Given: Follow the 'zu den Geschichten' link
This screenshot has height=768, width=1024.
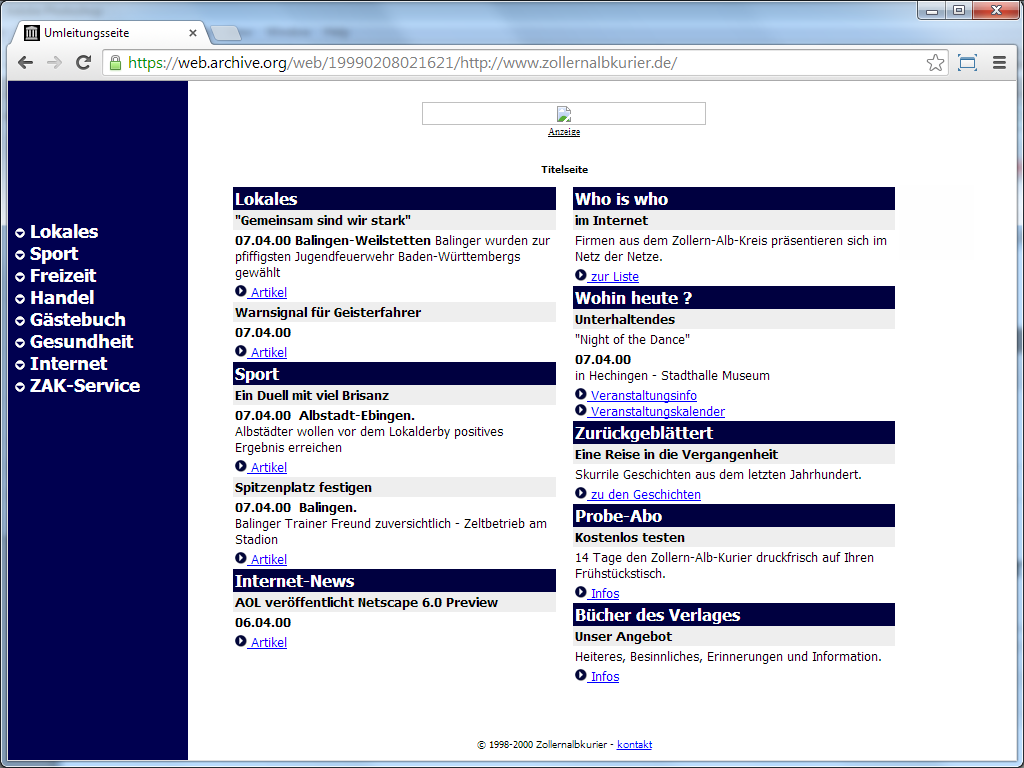Looking at the screenshot, I should 645,495.
